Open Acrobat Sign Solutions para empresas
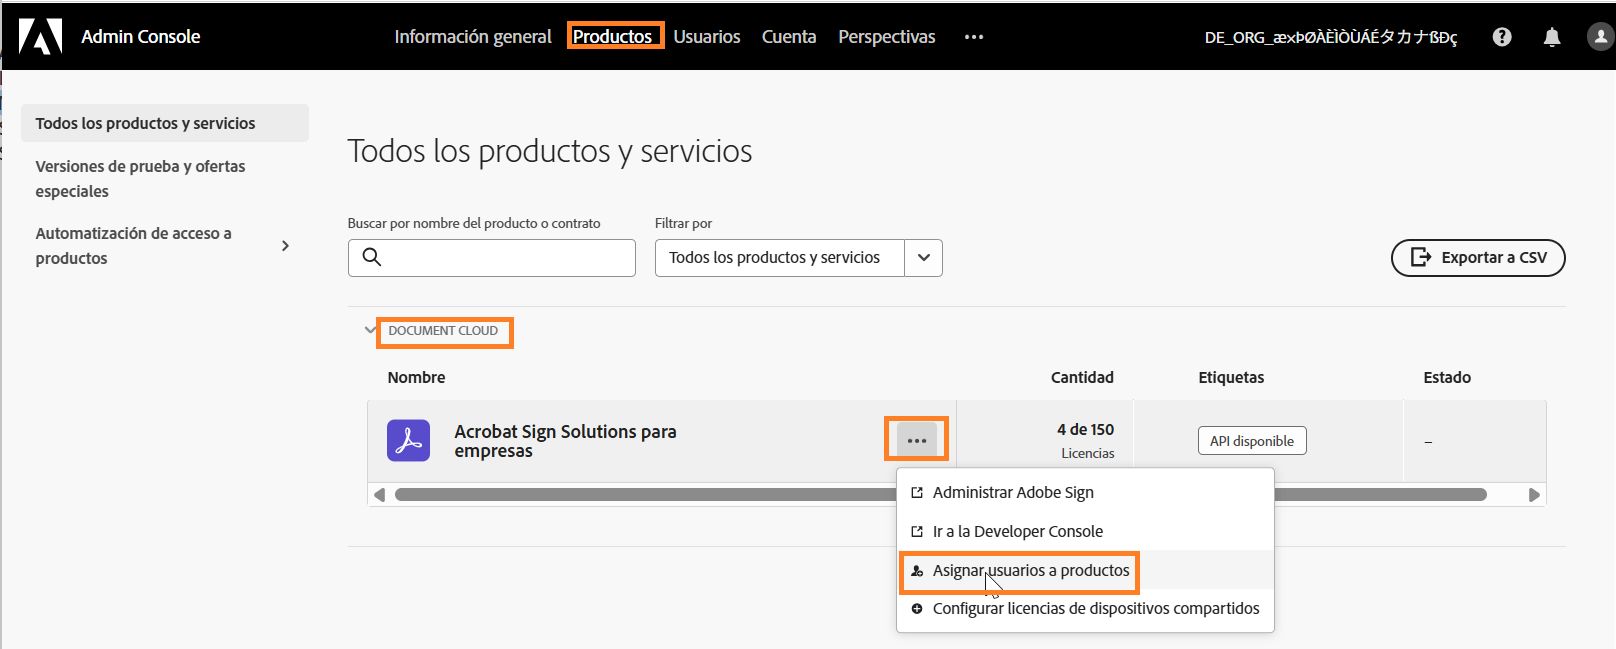Viewport: 1616px width, 649px height. click(x=565, y=440)
